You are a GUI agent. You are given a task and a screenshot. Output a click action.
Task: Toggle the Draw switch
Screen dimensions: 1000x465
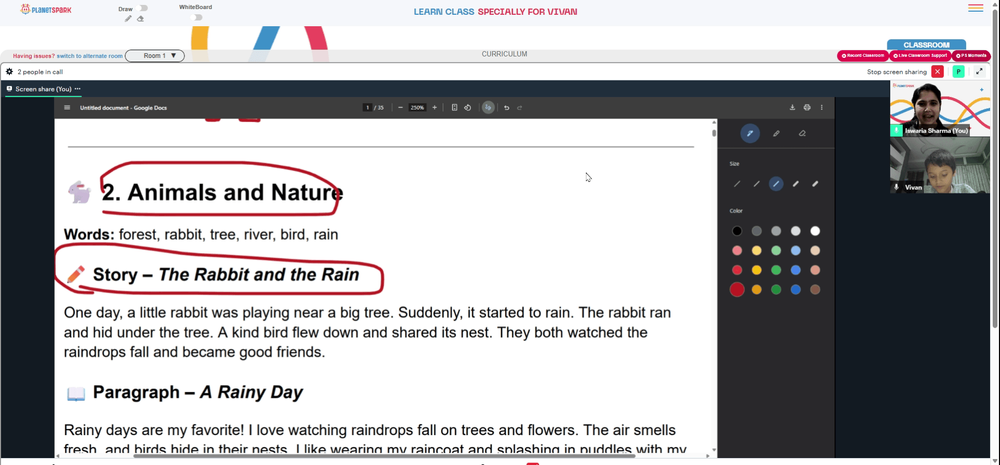[x=142, y=8]
